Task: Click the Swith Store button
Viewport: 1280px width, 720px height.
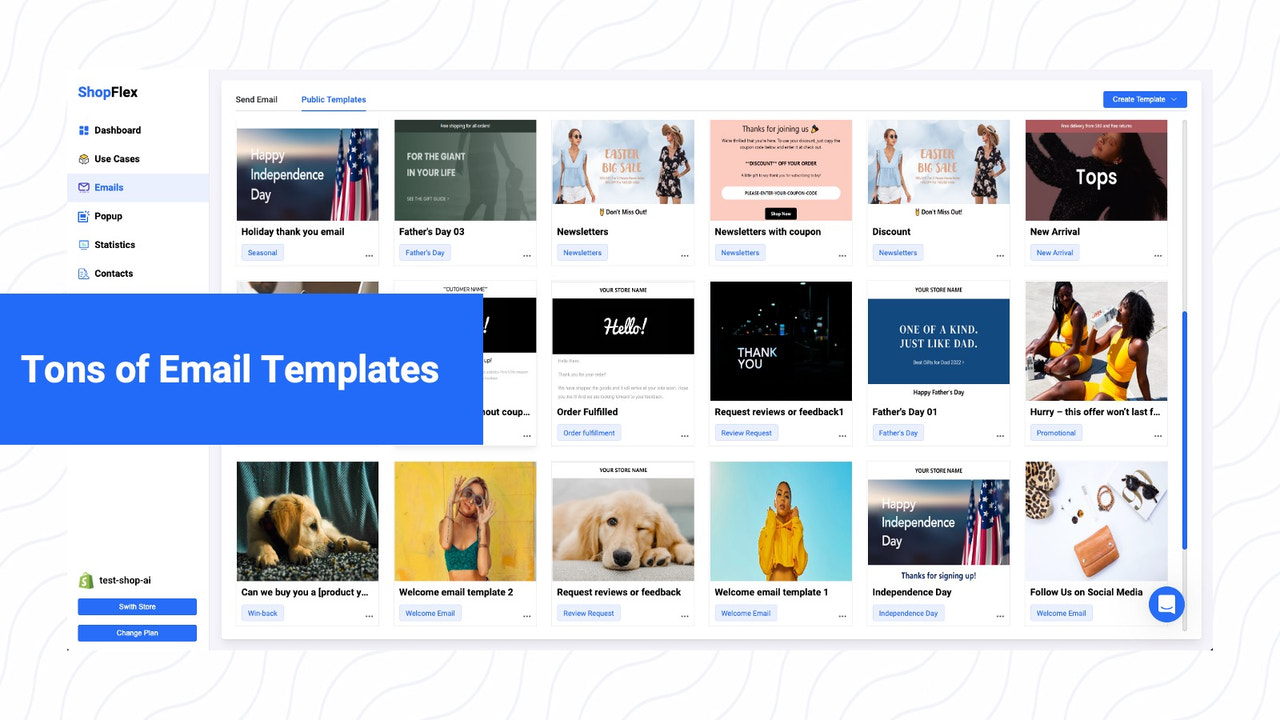Action: click(137, 607)
